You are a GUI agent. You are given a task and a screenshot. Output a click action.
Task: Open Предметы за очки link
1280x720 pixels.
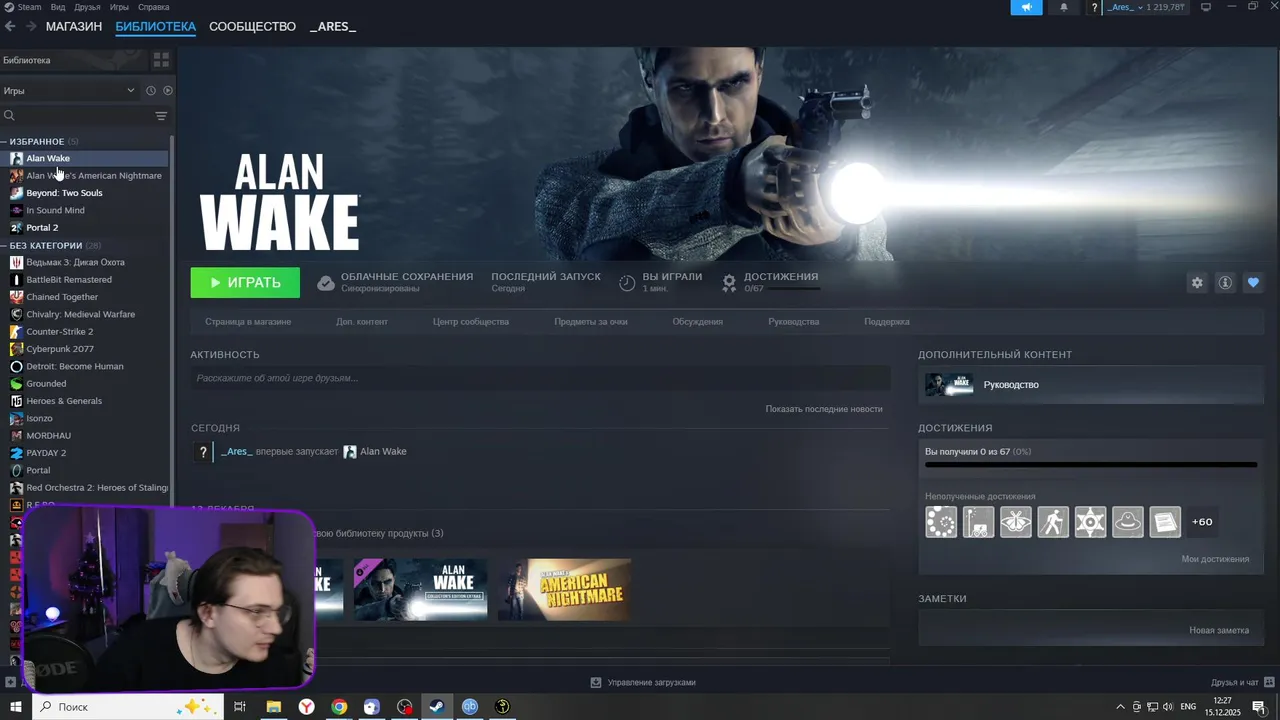tap(591, 322)
